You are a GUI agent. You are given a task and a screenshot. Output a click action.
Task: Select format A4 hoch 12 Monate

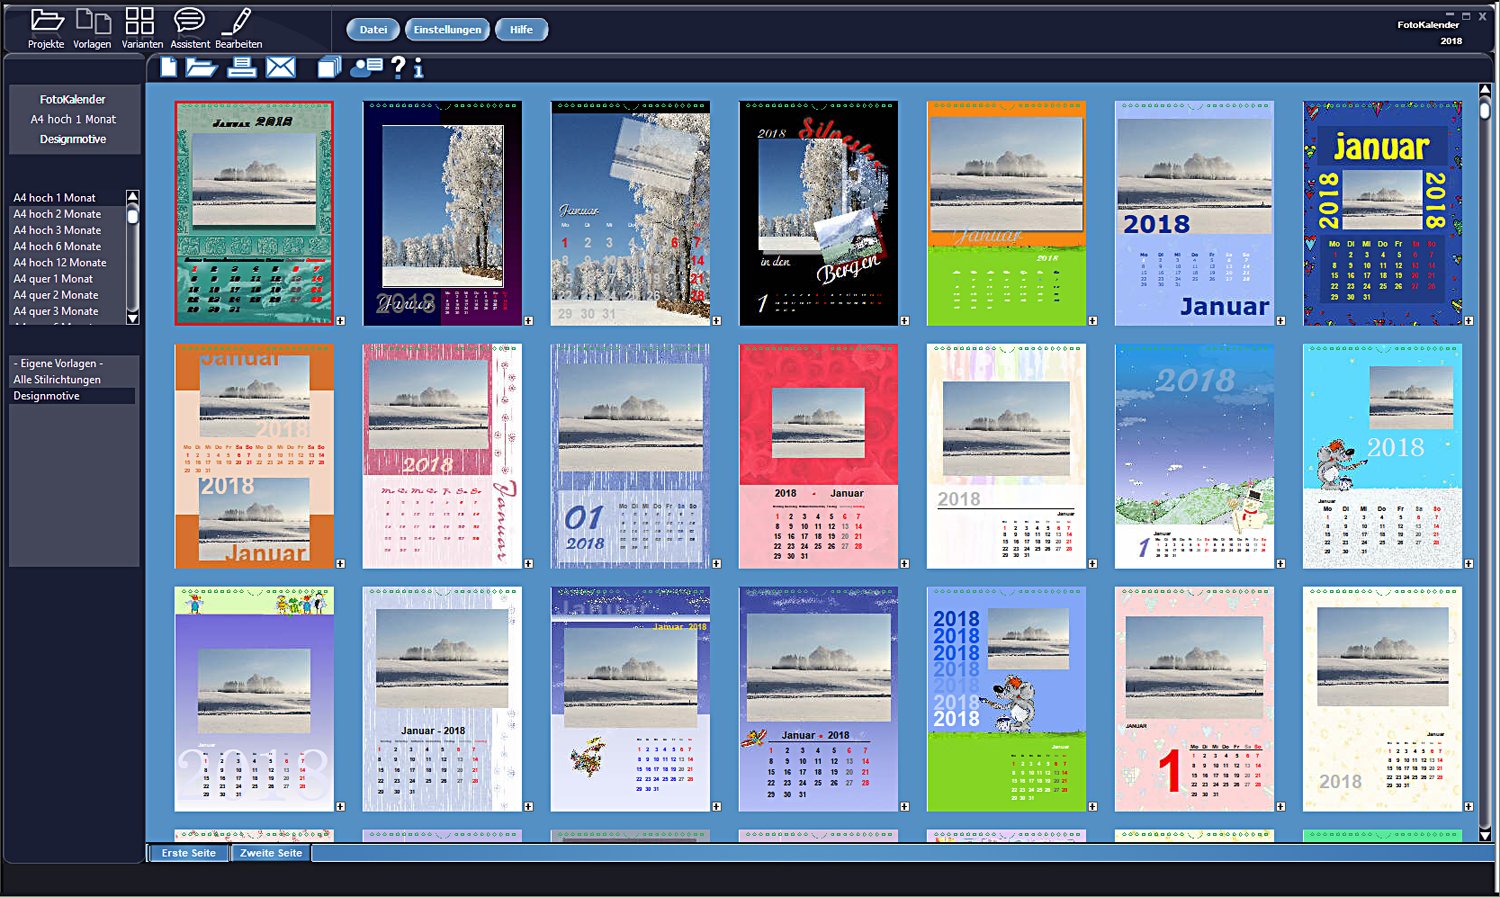(x=67, y=263)
